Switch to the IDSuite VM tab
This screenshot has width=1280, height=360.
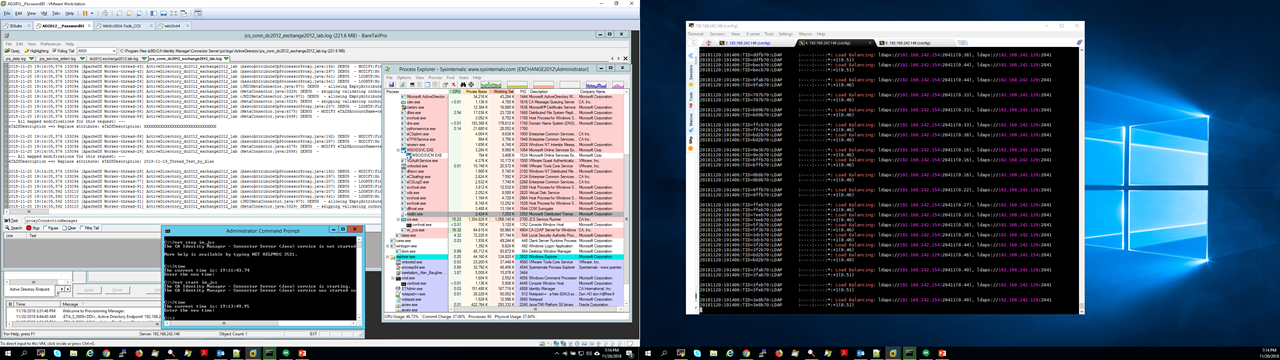(16, 26)
